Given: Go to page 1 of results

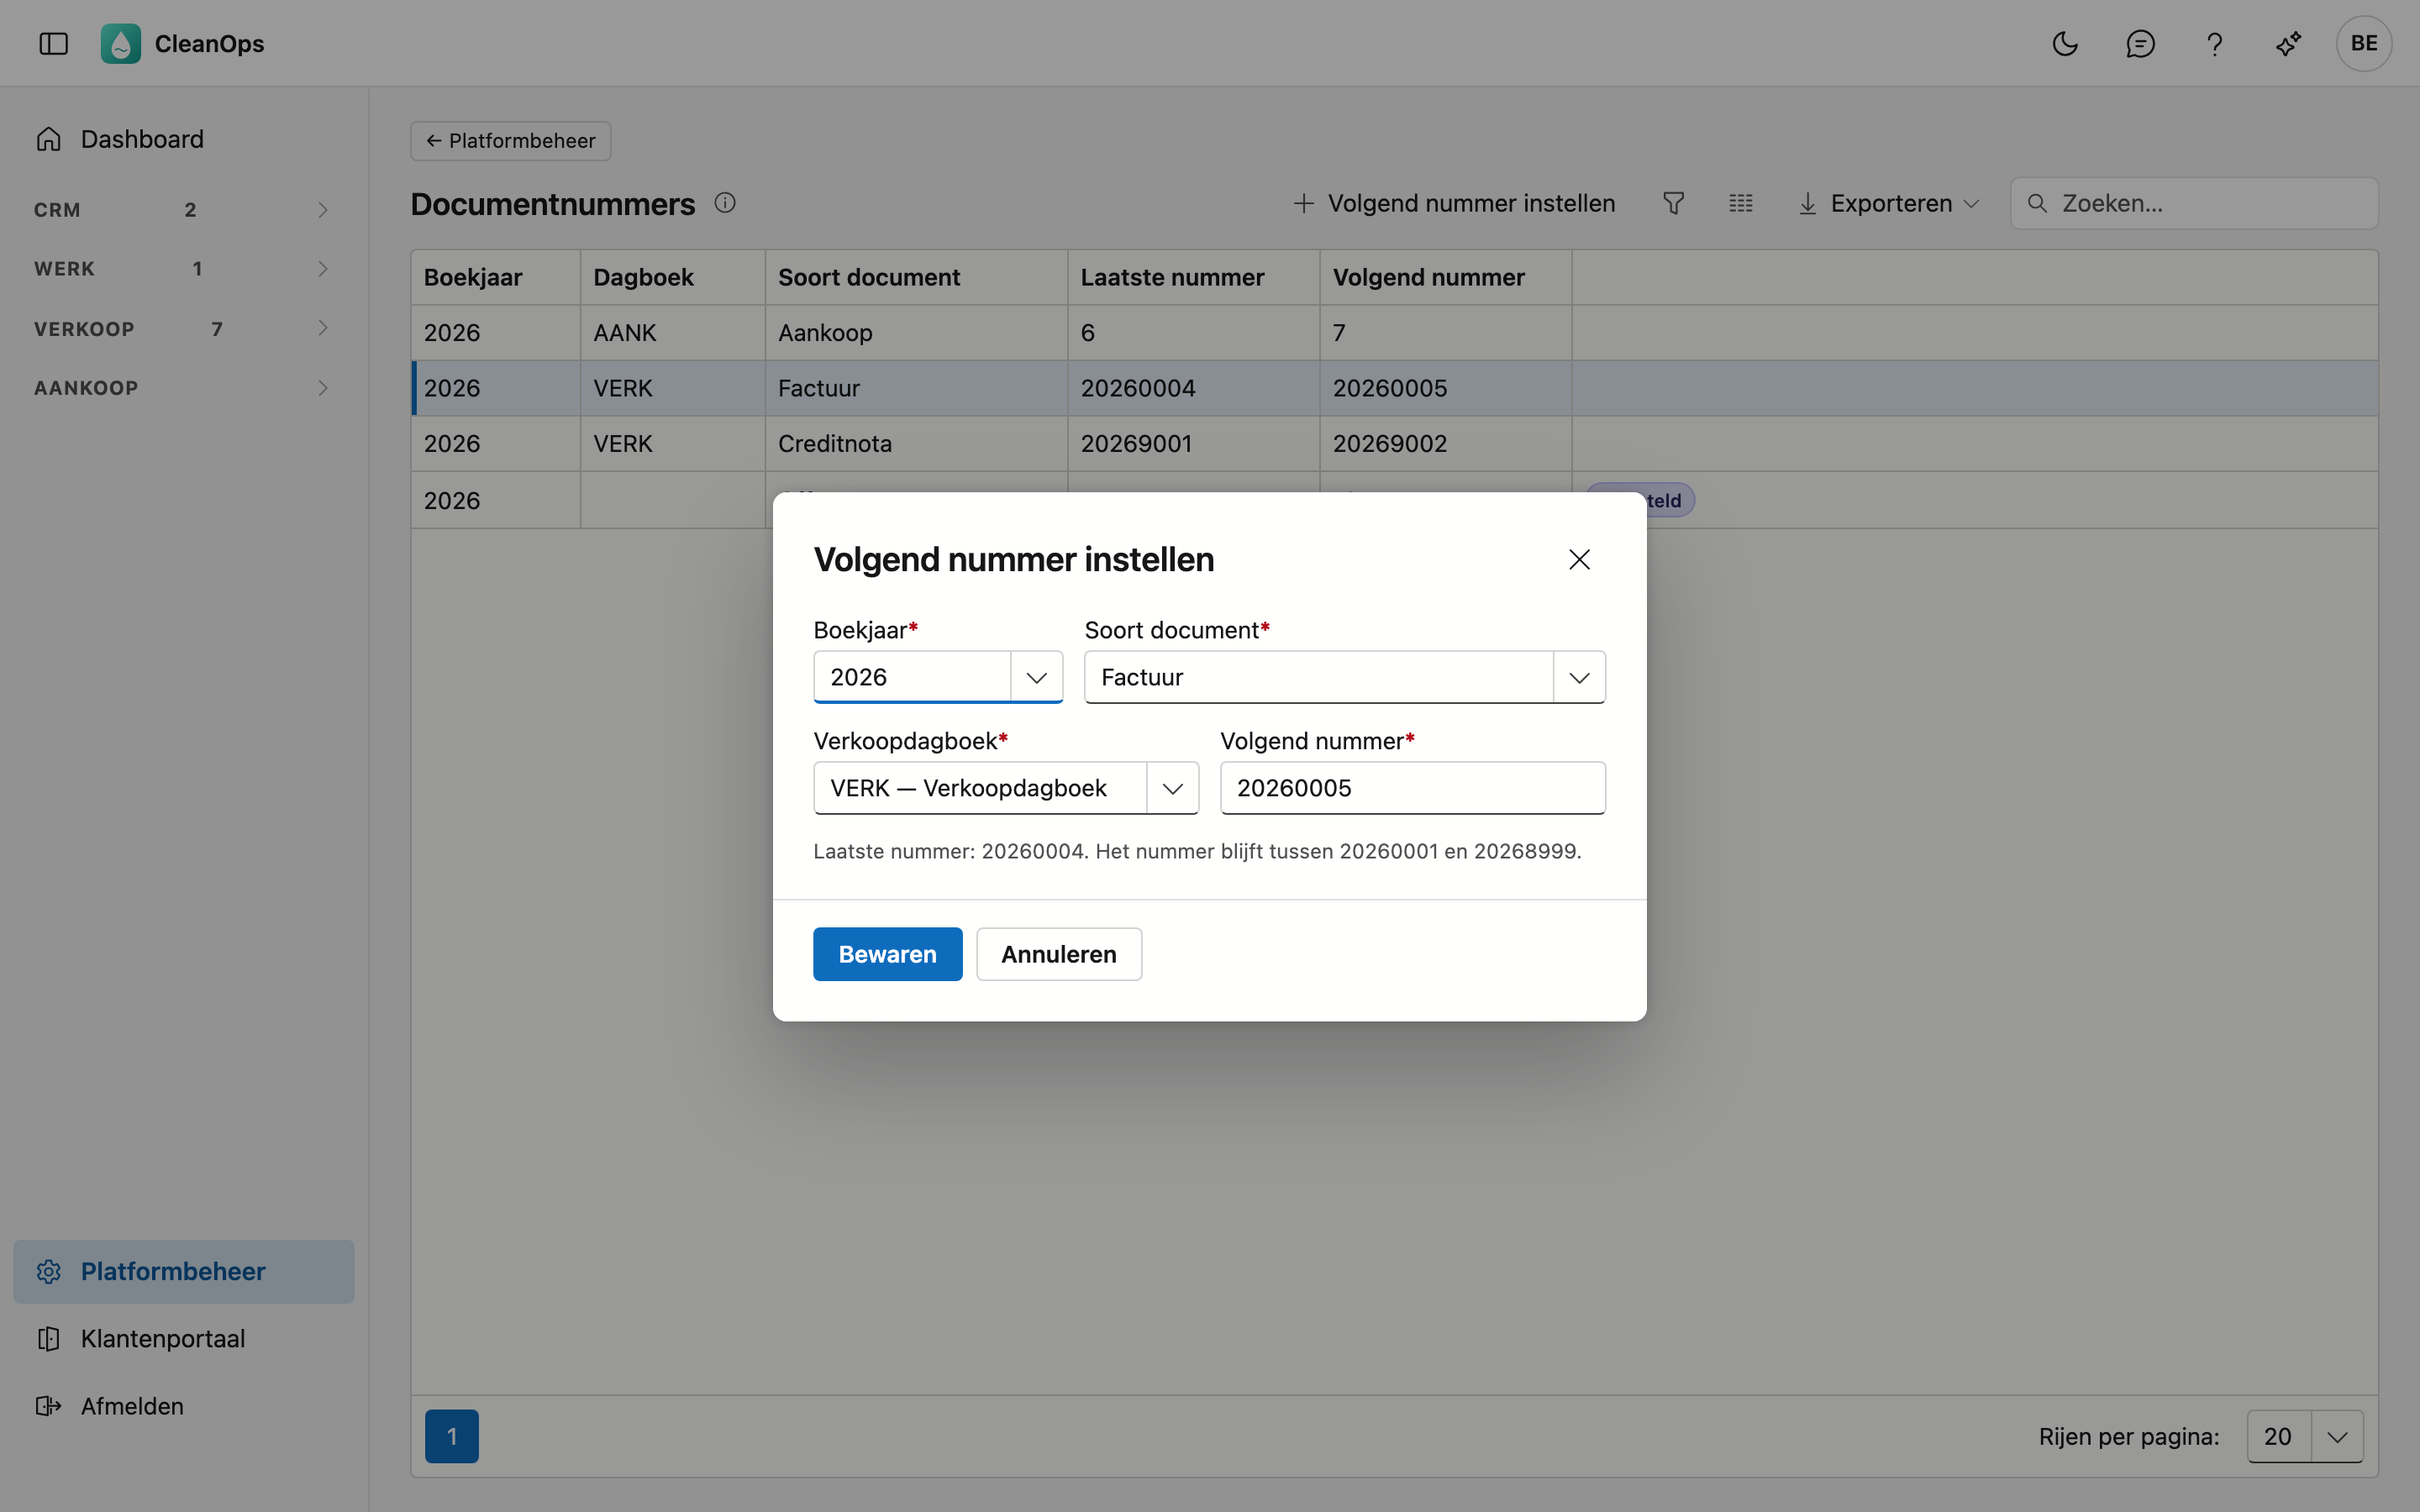Looking at the screenshot, I should tap(451, 1436).
